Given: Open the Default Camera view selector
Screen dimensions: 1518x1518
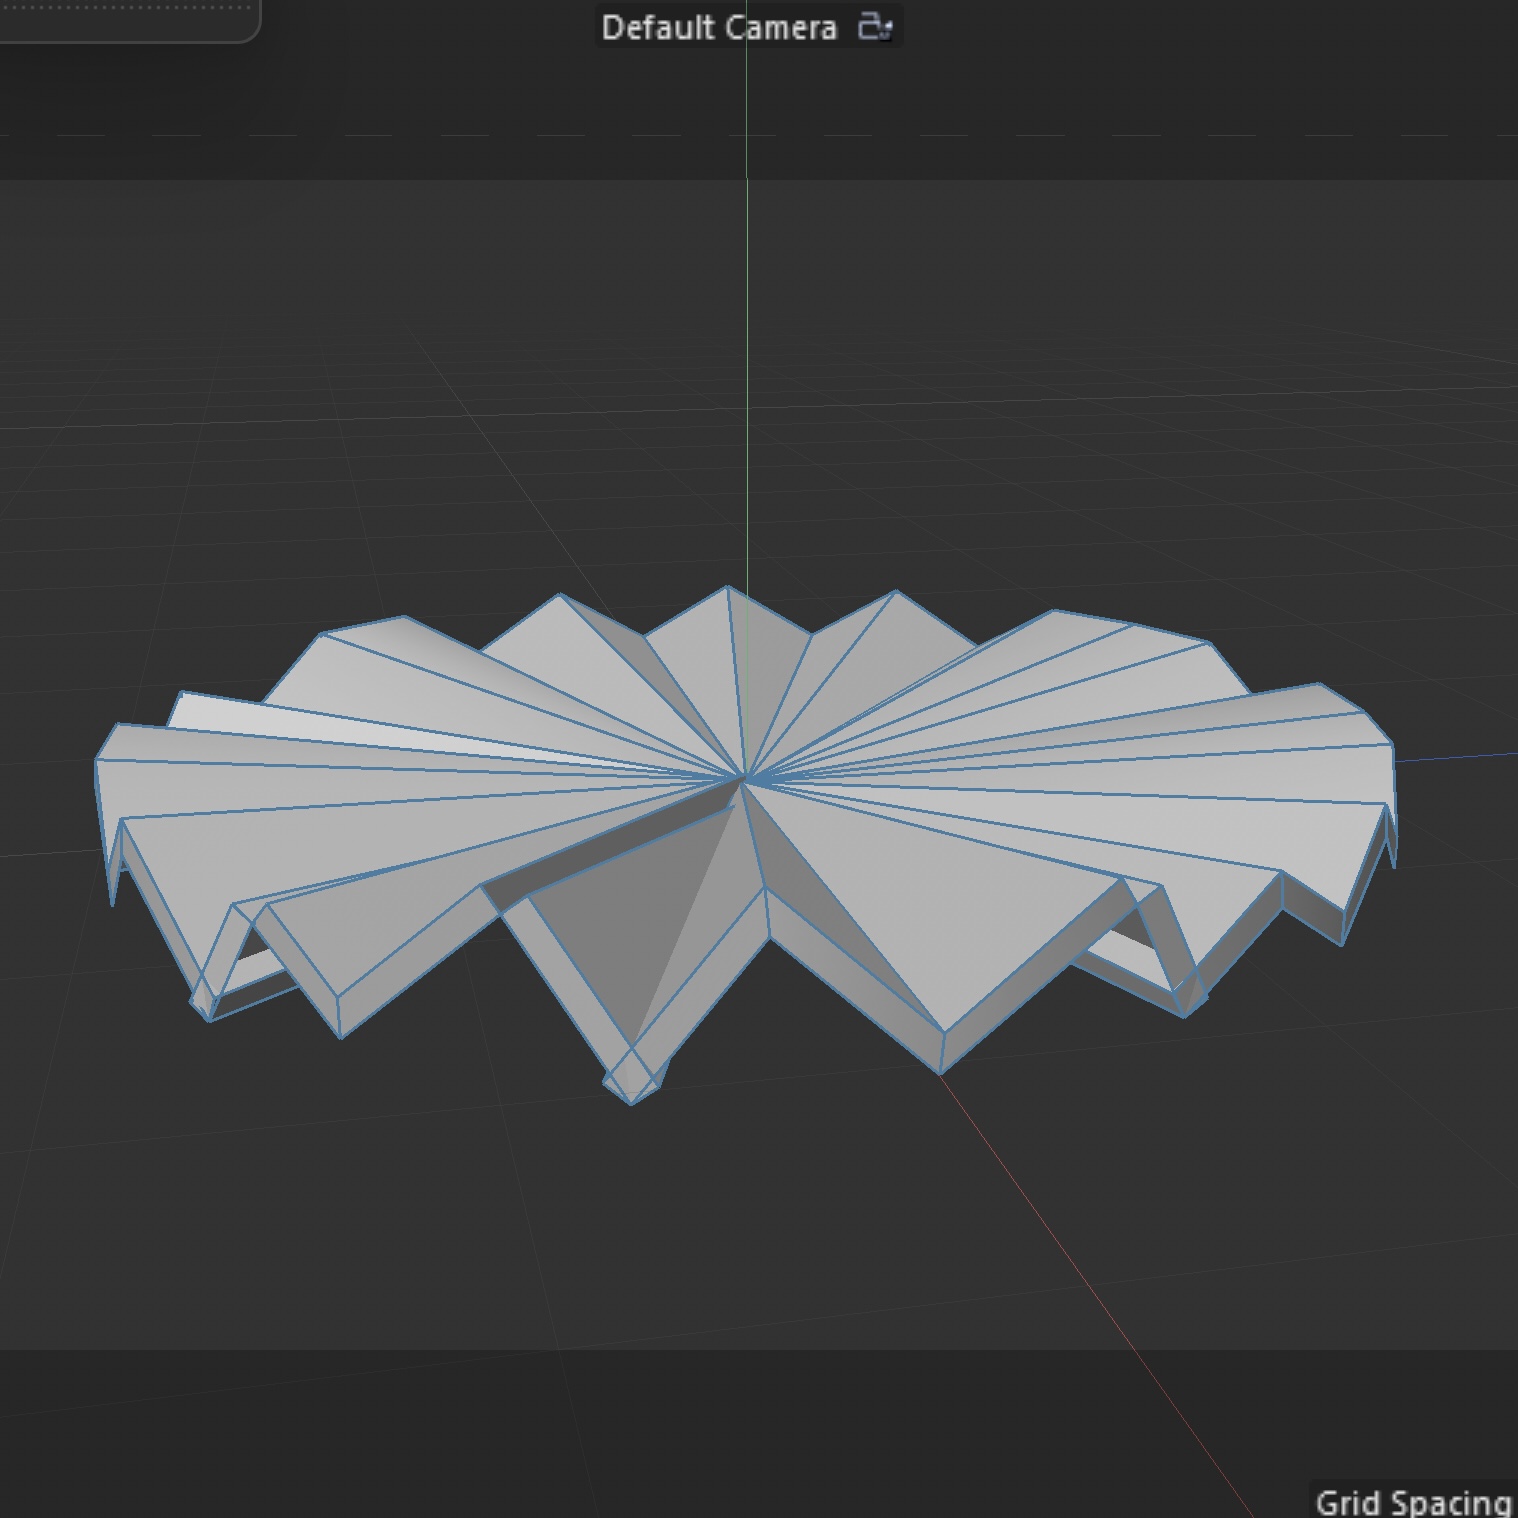Looking at the screenshot, I should [x=720, y=27].
